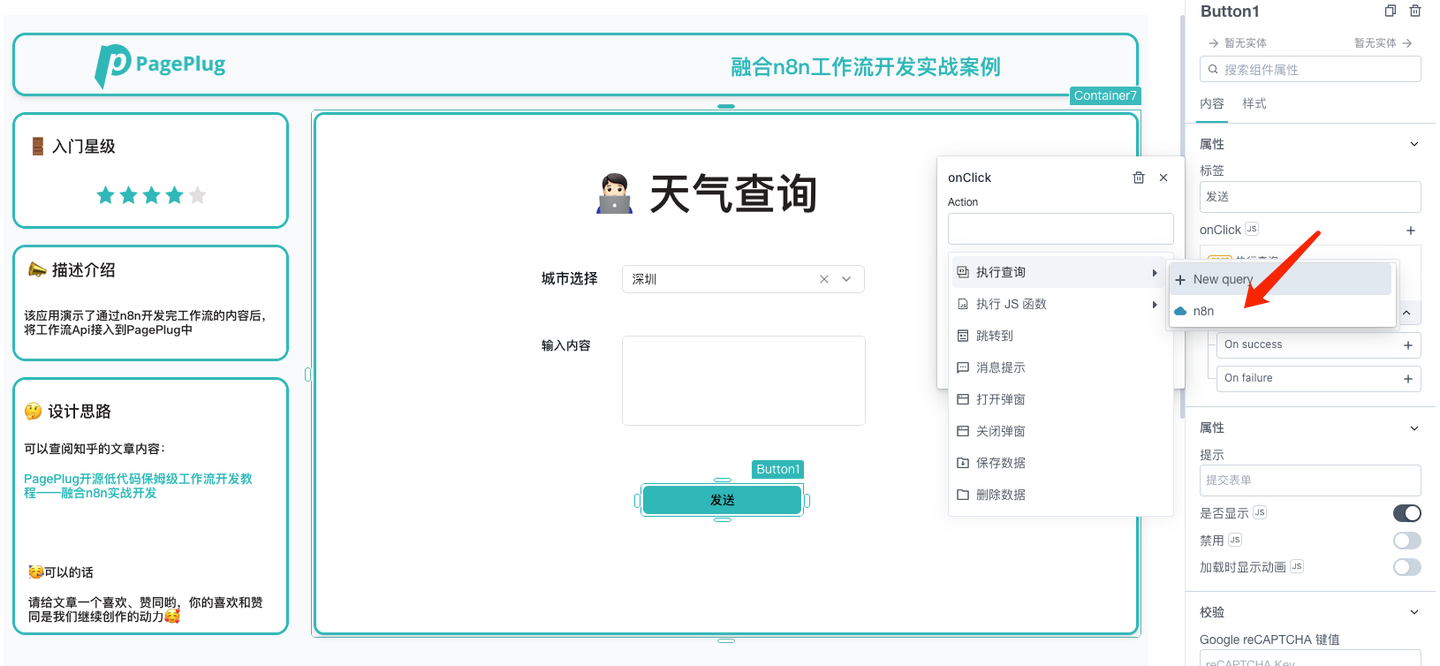Screen dimensions: 1440x666
Task: Switch to the 内容 tab
Action: point(1212,104)
